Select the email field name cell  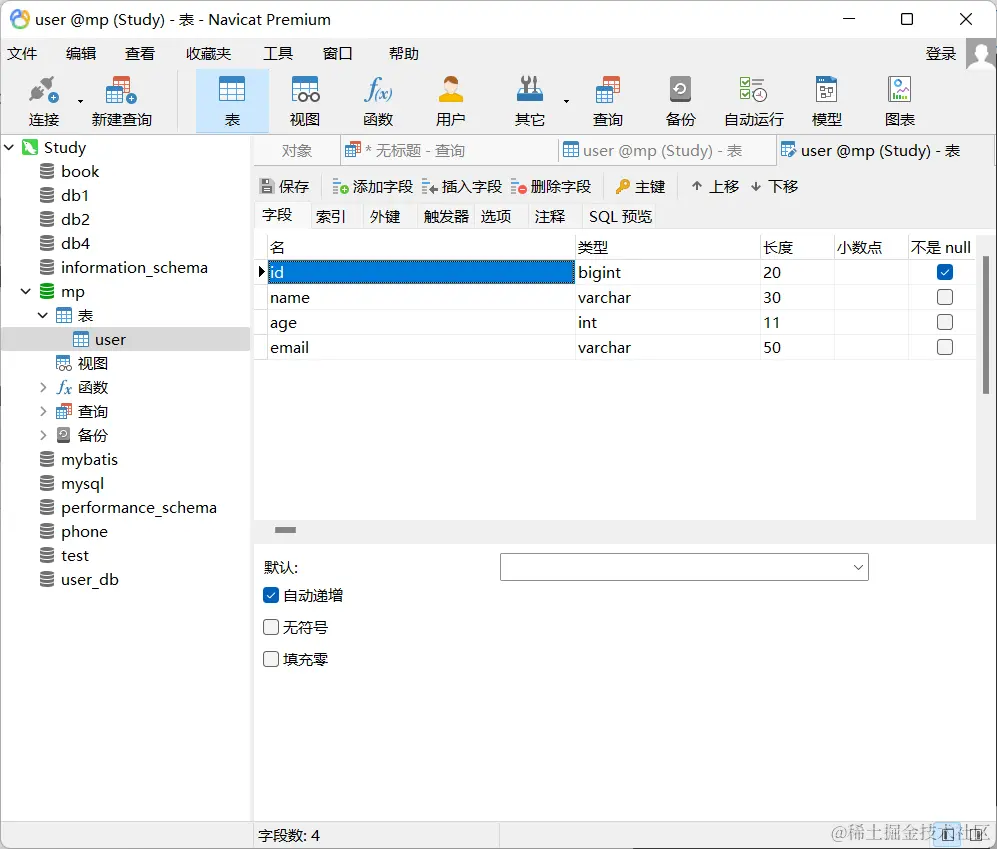pos(421,347)
